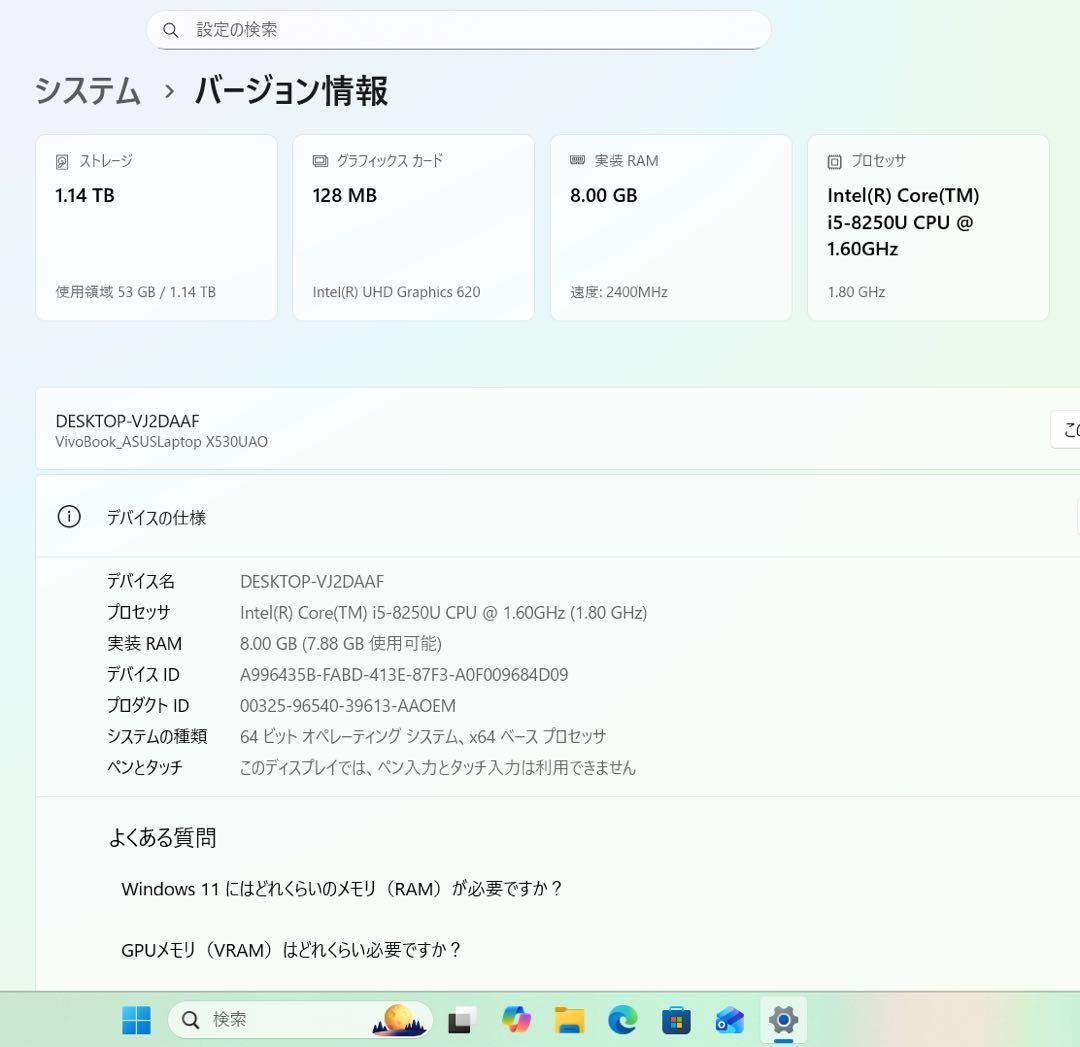This screenshot has width=1080, height=1047.
Task: Open Microsoft Edge from the taskbar
Action: point(622,1020)
